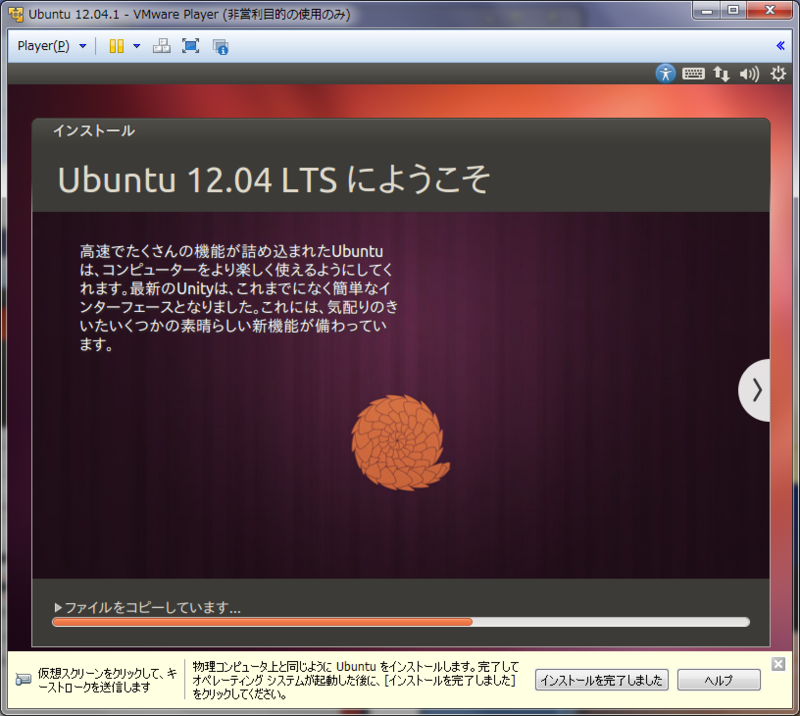
Task: Open the dropdown arrow next to Player(P)
Action: (x=82, y=45)
